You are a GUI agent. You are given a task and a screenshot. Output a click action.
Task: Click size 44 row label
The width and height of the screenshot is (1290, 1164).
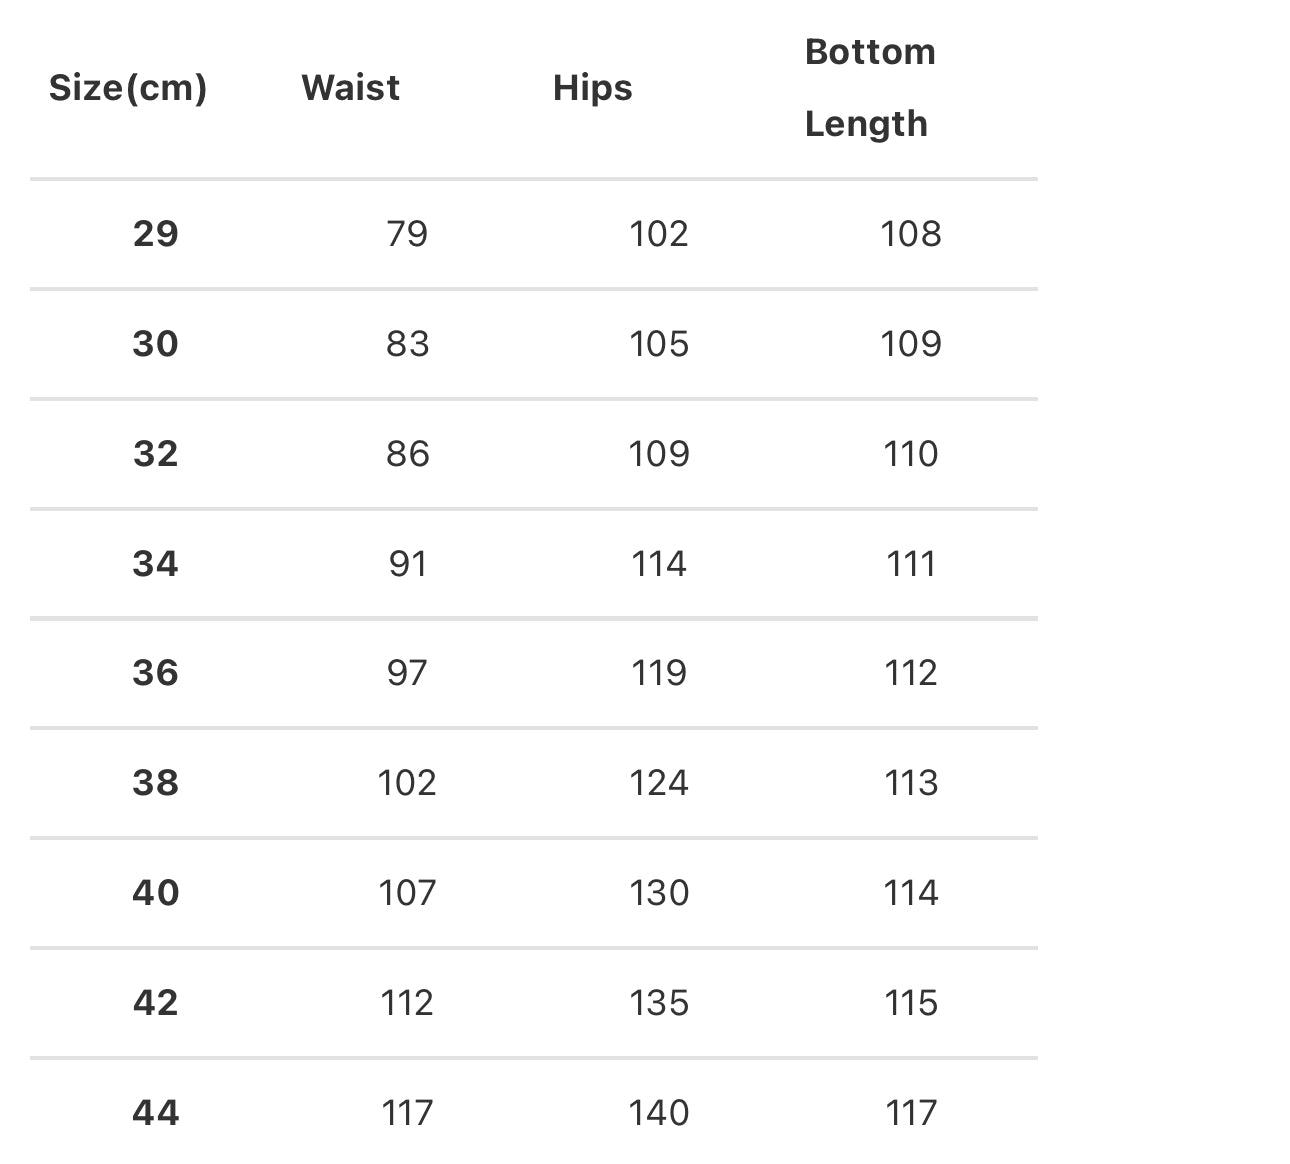pos(155,1113)
